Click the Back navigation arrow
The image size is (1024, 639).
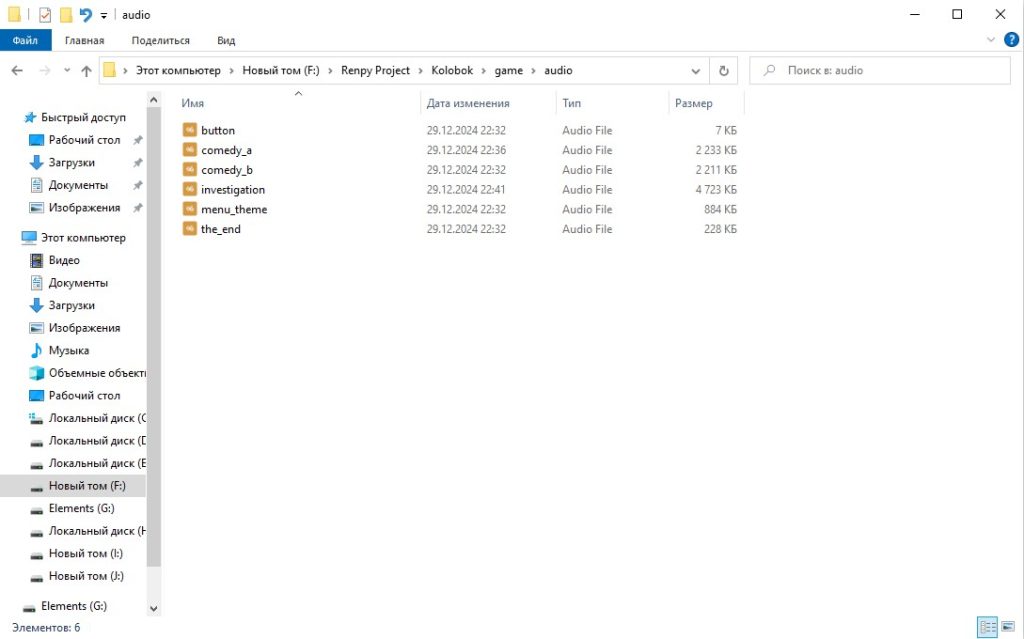(17, 71)
